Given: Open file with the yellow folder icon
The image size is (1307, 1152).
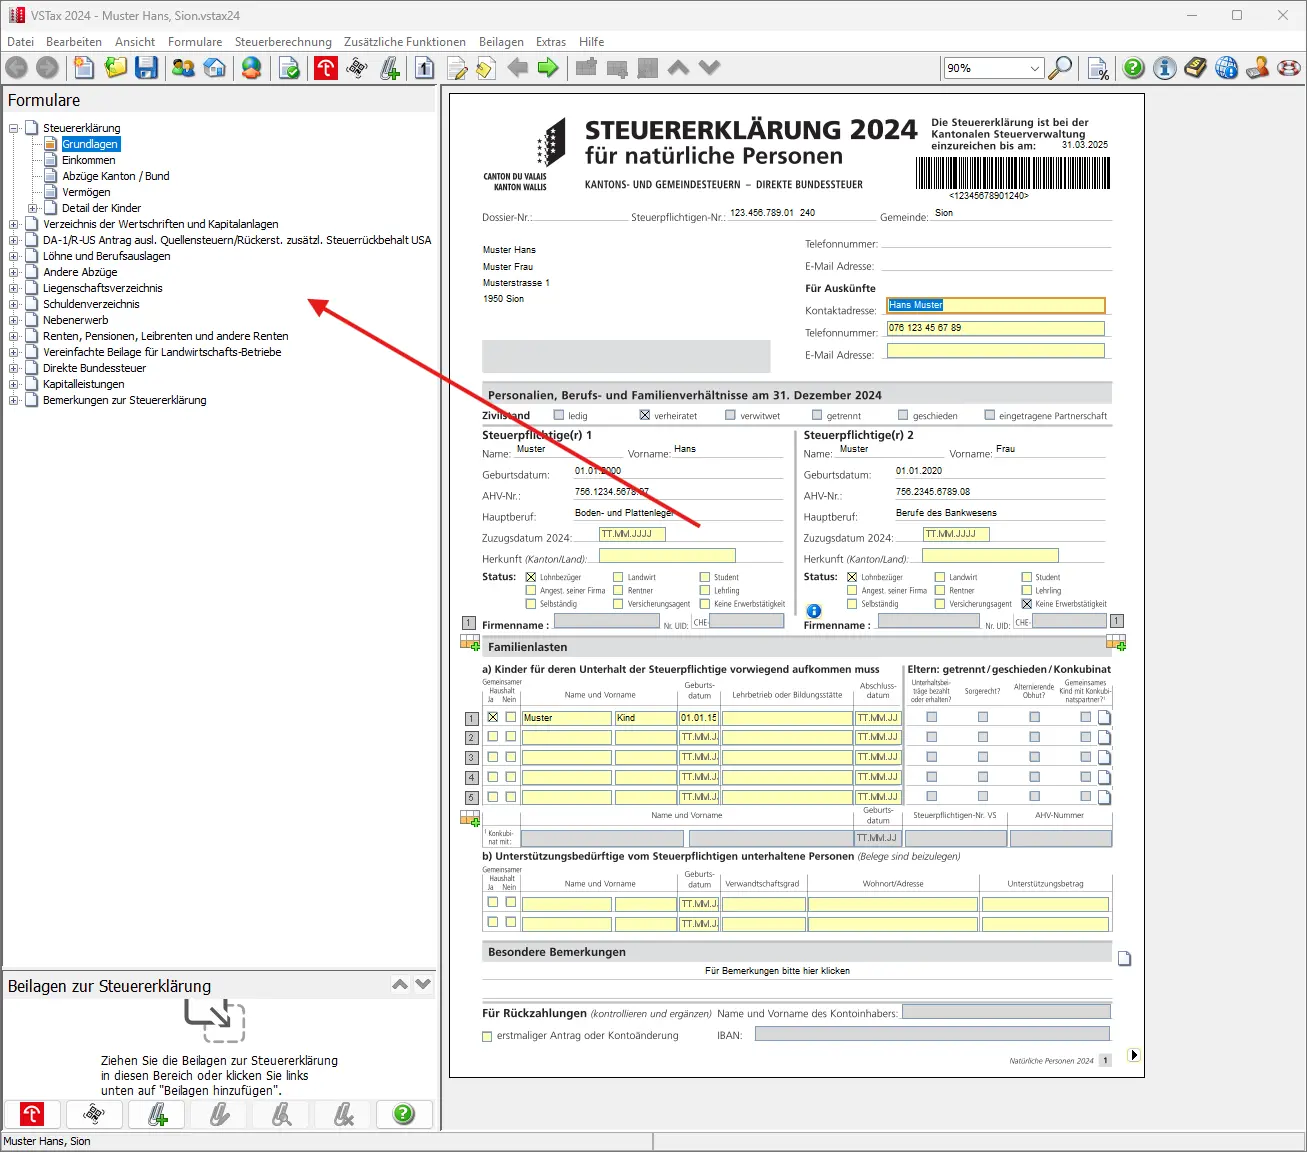Looking at the screenshot, I should pos(116,68).
